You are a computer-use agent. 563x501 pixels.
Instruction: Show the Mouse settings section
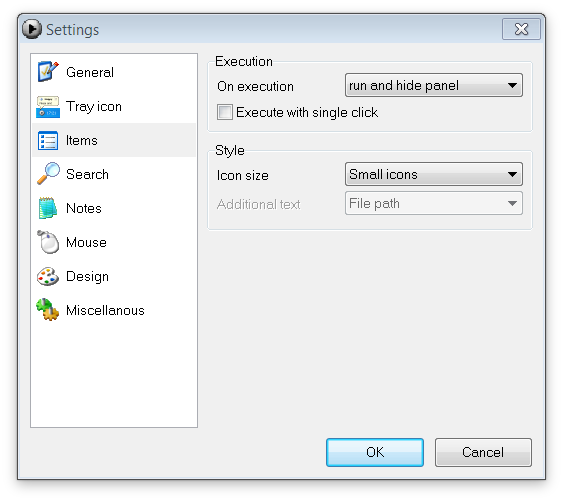86,242
